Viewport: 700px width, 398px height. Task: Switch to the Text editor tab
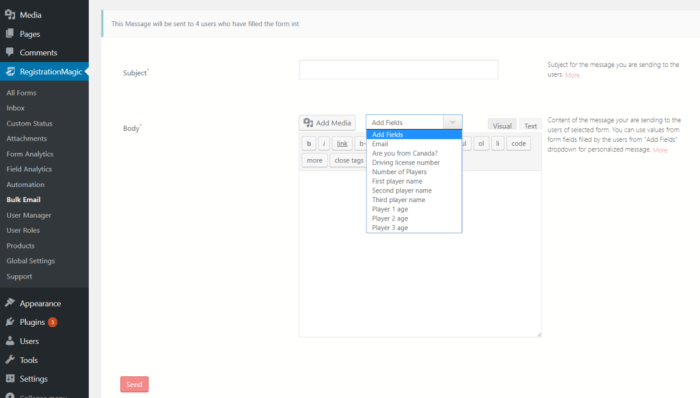[x=530, y=125]
